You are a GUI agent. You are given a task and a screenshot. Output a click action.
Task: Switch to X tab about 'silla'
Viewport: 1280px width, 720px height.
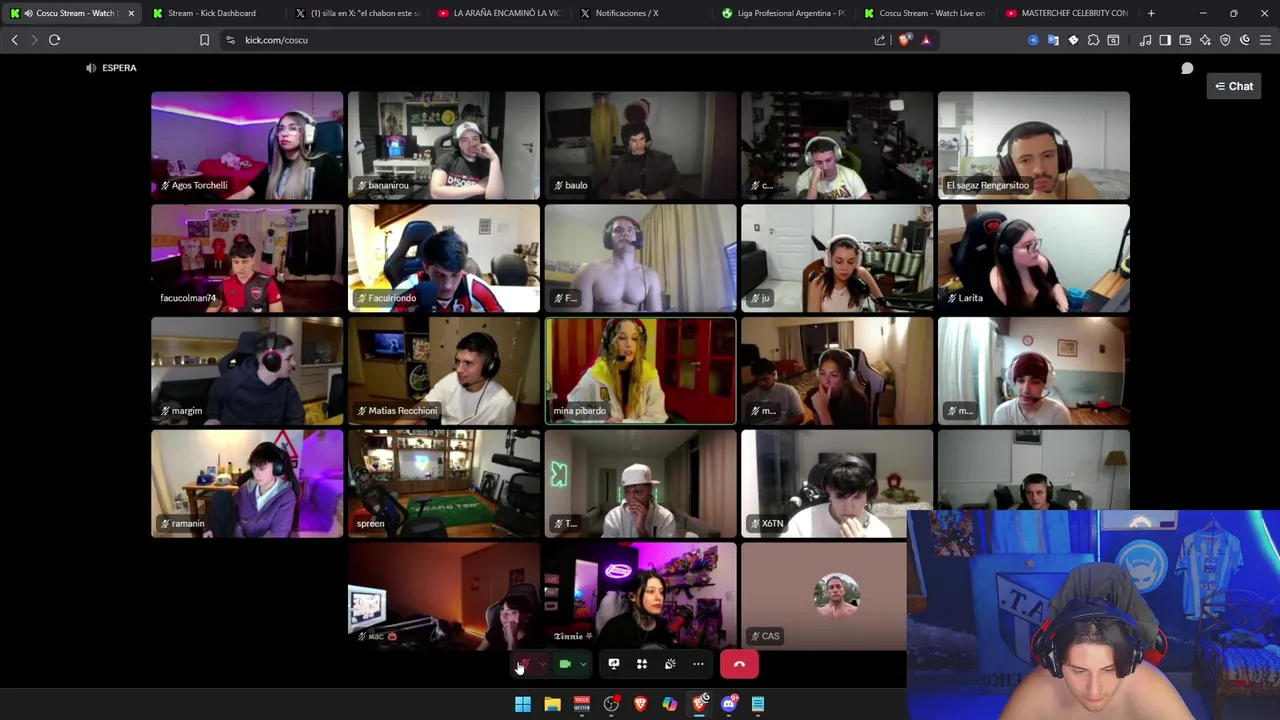click(x=360, y=13)
